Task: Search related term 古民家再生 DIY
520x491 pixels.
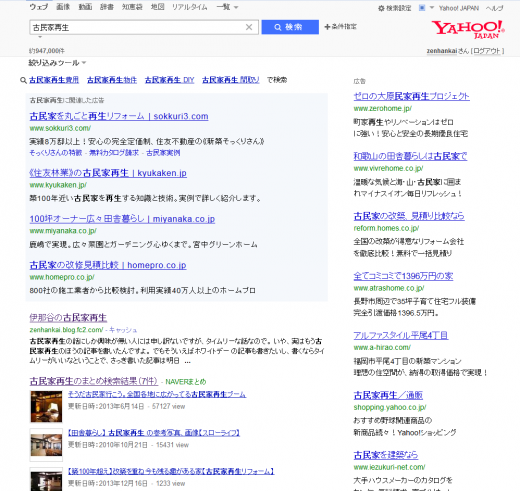Action: 169,80
